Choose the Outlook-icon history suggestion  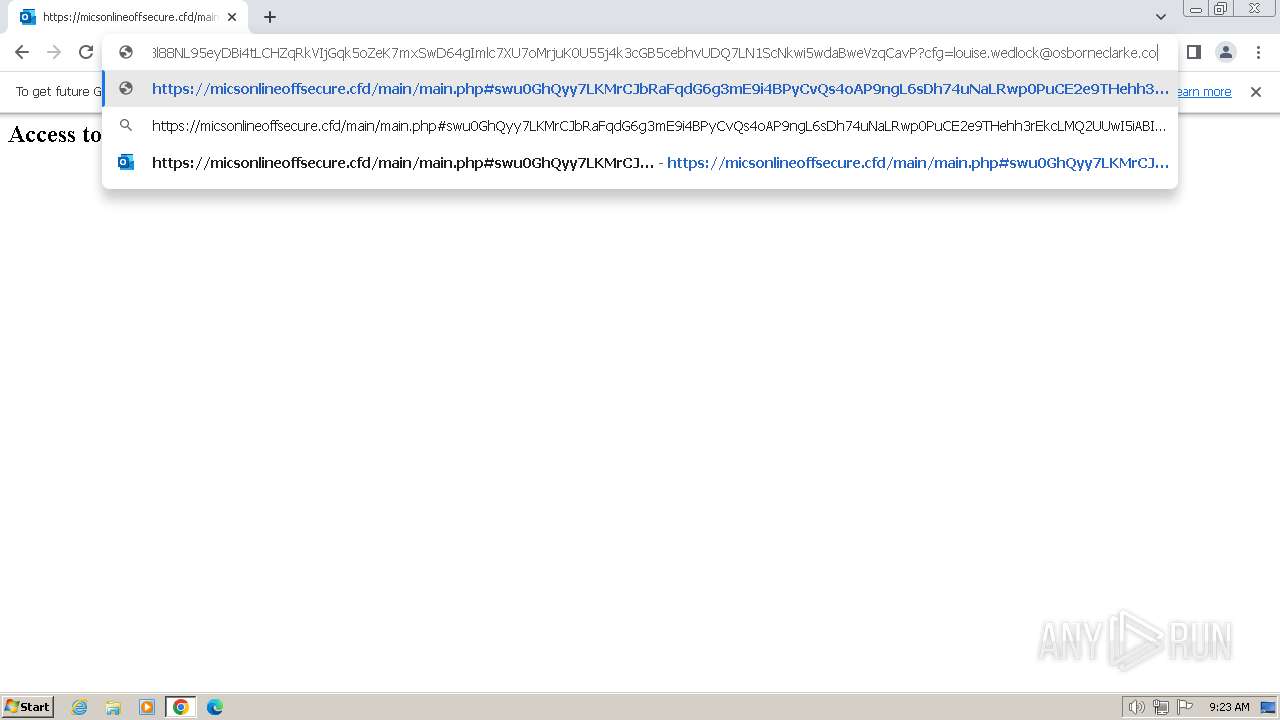point(640,162)
